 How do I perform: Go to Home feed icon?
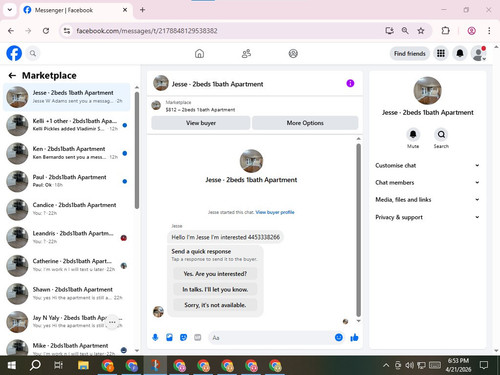(x=199, y=53)
